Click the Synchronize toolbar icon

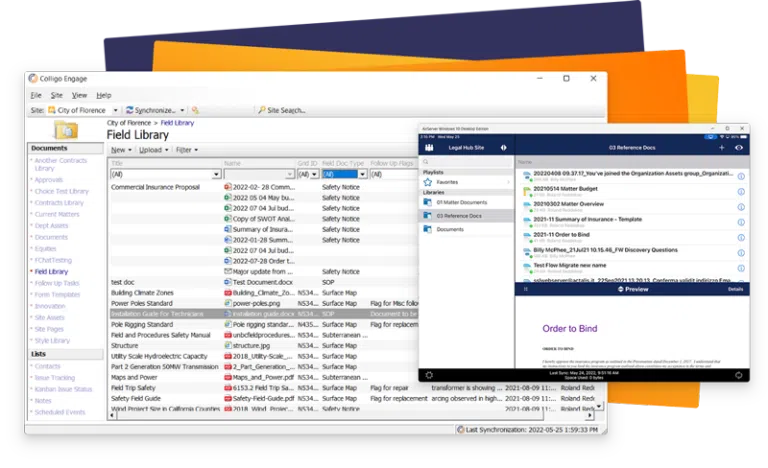coord(130,110)
